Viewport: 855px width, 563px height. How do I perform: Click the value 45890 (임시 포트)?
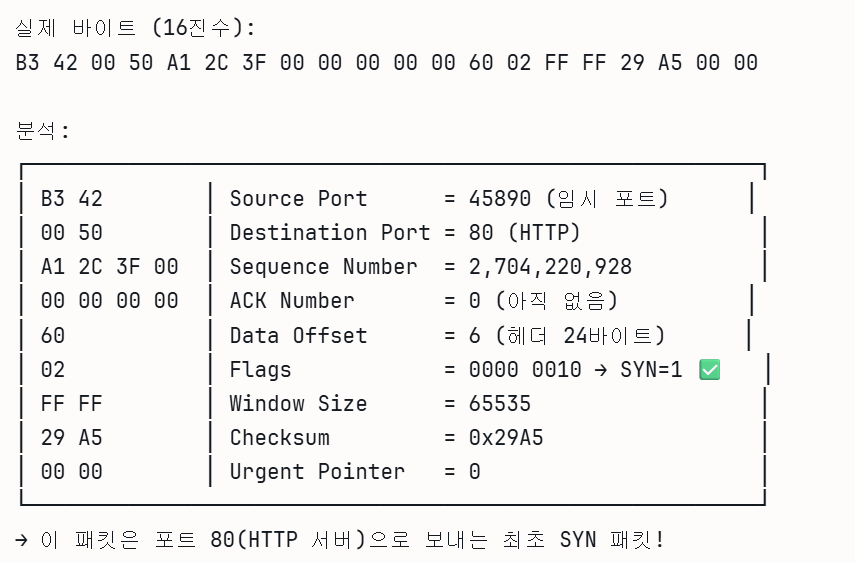[568, 199]
